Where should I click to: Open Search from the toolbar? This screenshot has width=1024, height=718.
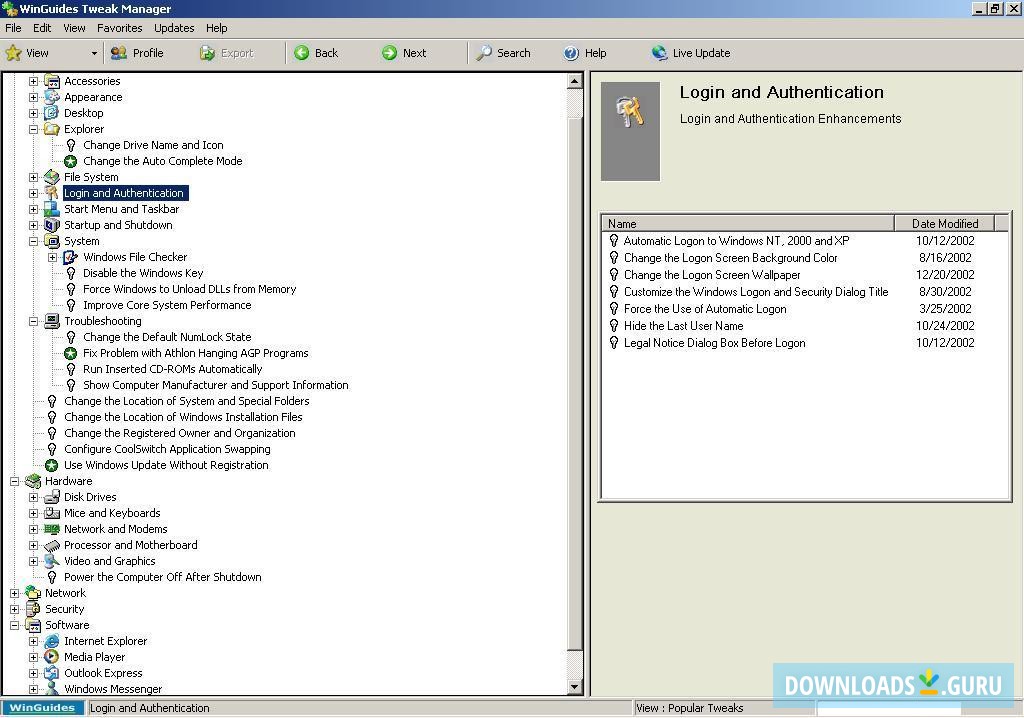click(503, 53)
